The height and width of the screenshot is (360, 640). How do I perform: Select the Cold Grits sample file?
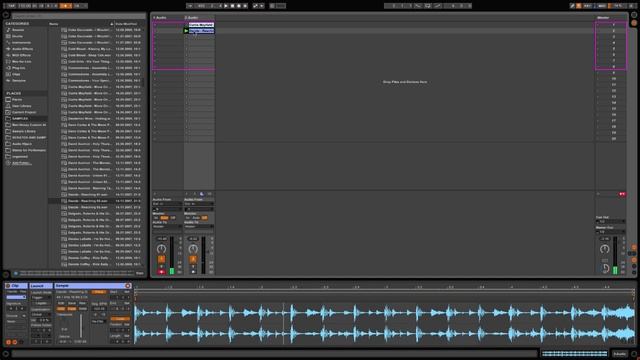click(89, 62)
